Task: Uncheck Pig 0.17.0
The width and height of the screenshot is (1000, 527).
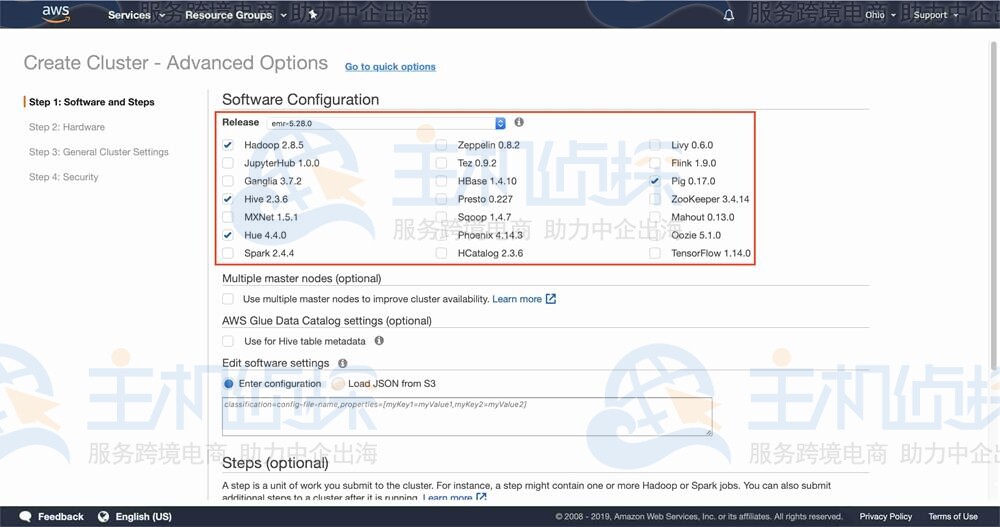Action: (x=655, y=181)
